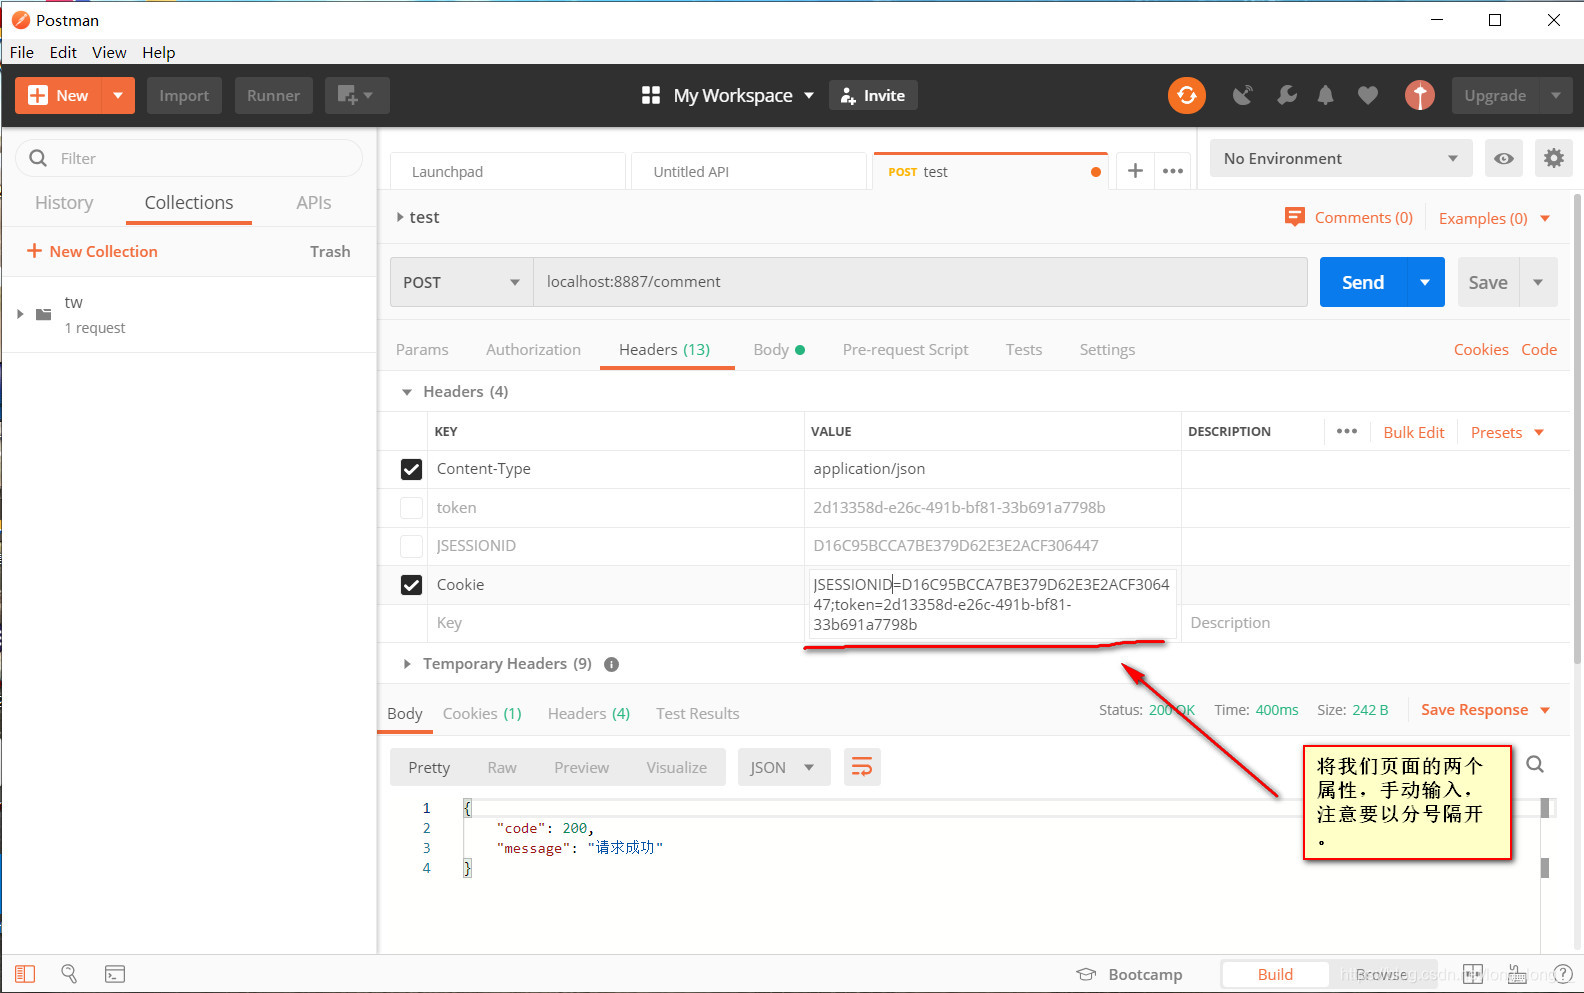Switch to Build mode toggle
Image resolution: width=1584 pixels, height=993 pixels.
tap(1275, 974)
